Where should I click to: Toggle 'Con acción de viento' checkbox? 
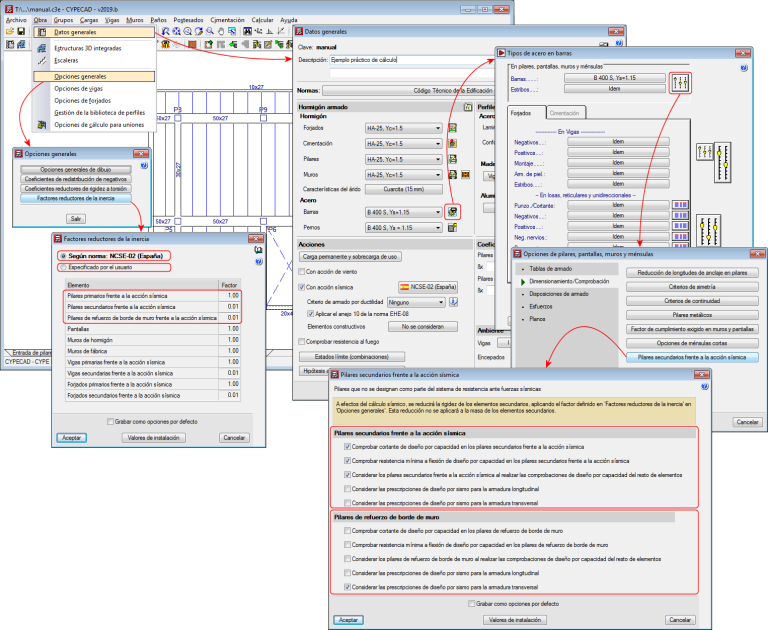coord(300,271)
